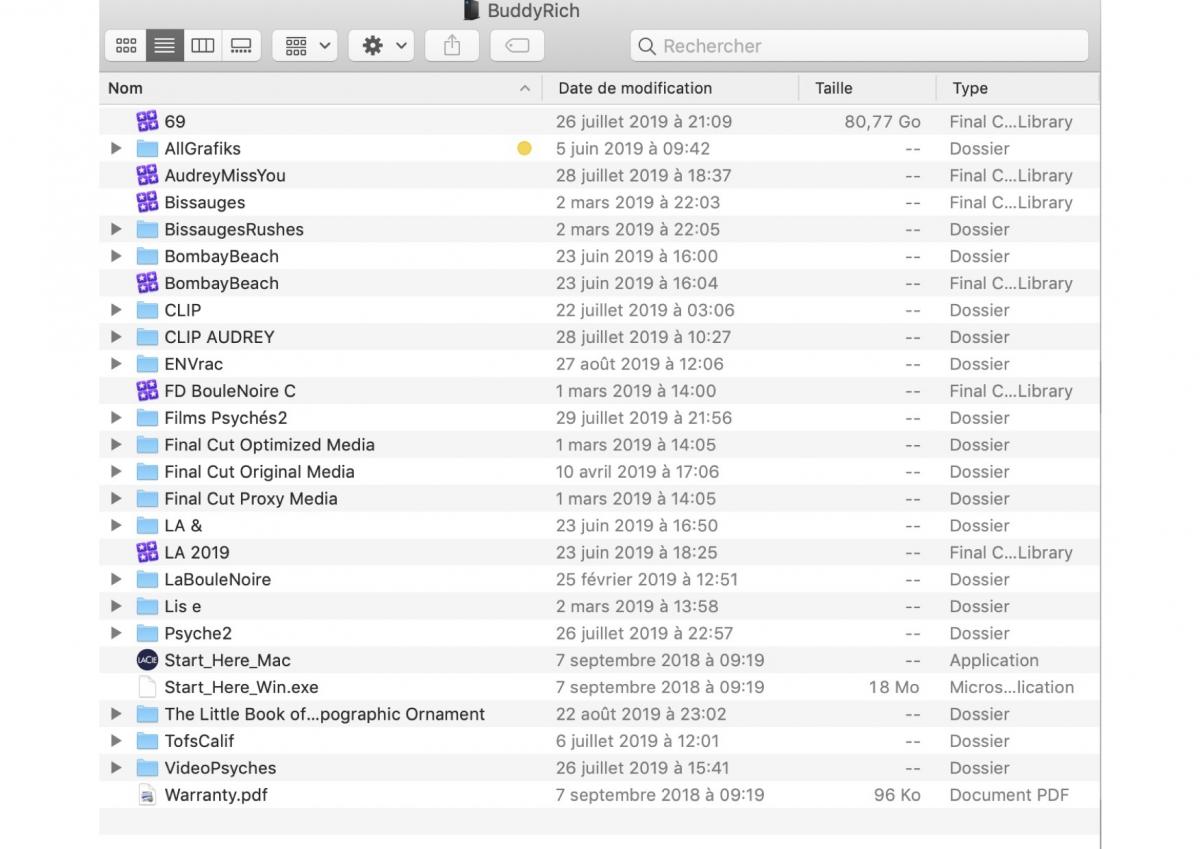Select the 'AudreyMissYou' file name
Screen dimensions: 1200x849
(225, 175)
